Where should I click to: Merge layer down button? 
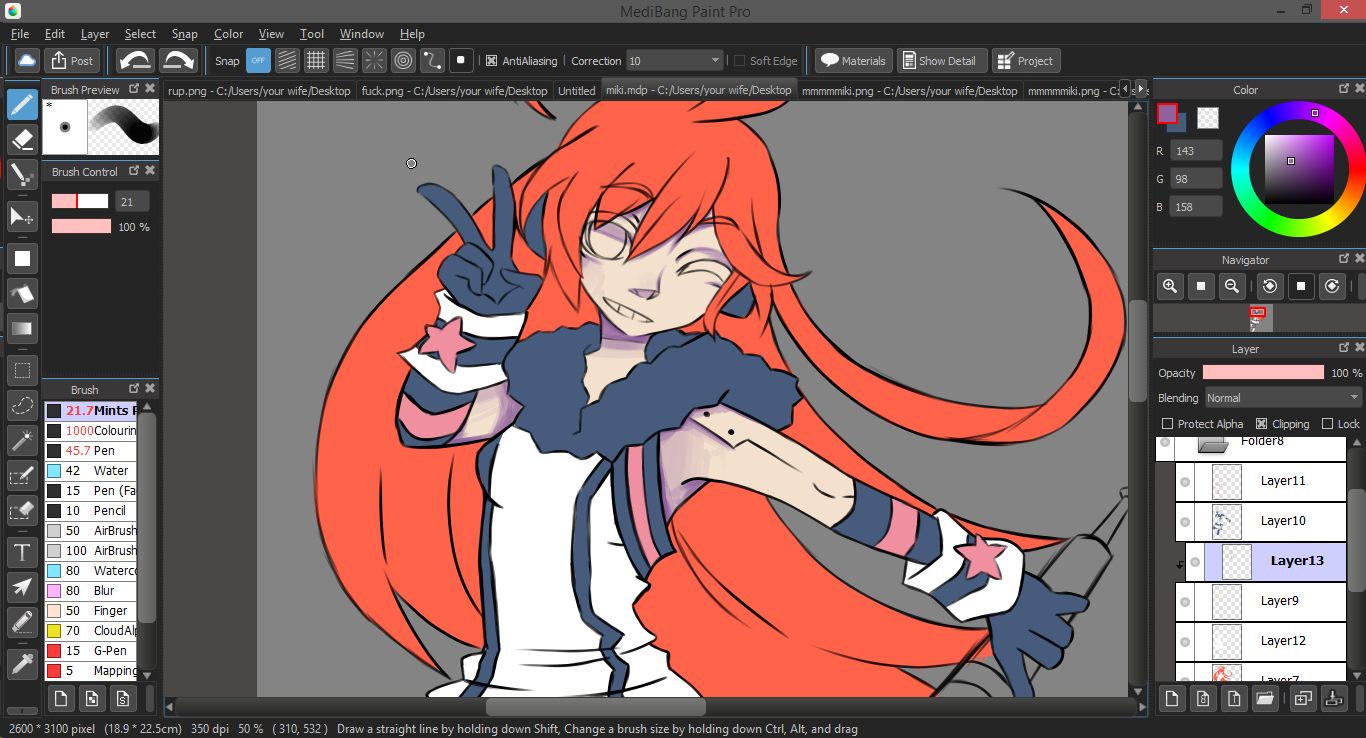coord(1334,697)
